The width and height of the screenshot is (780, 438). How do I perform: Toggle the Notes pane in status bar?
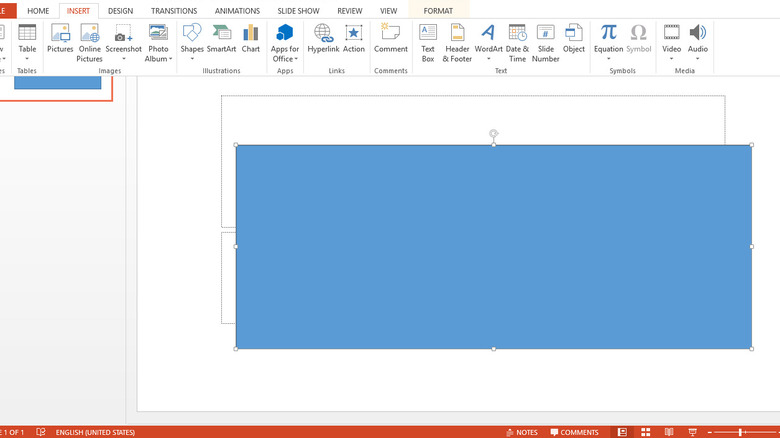pos(520,432)
